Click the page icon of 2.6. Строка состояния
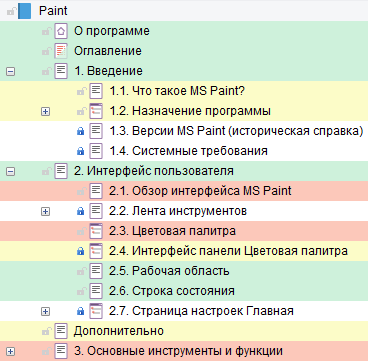The height and width of the screenshot is (361, 368). point(96,291)
